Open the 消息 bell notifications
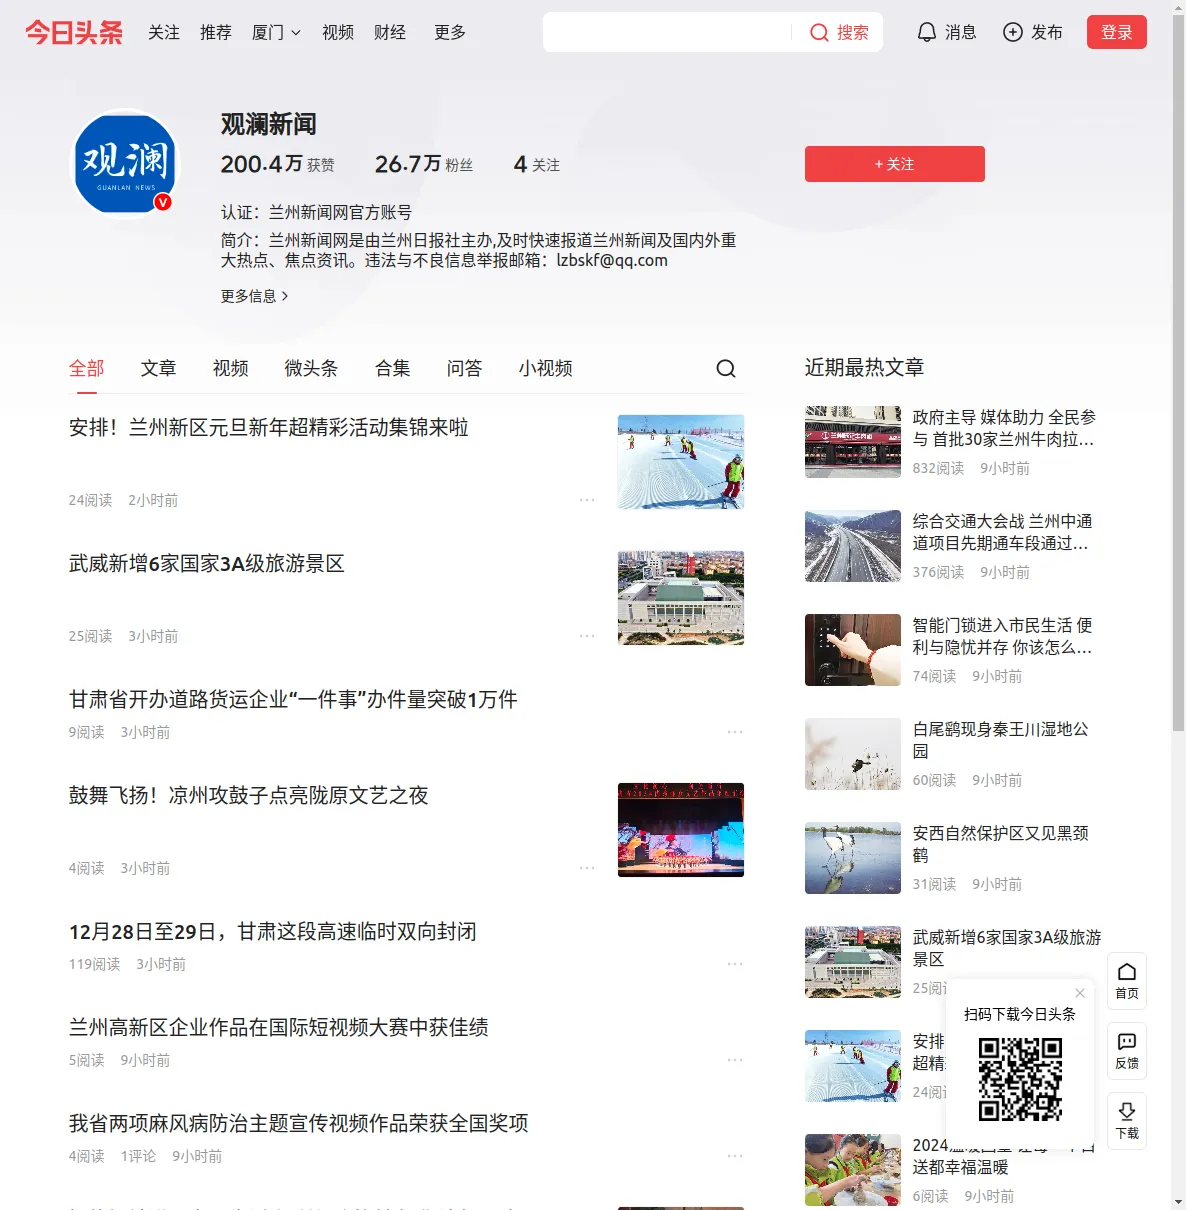The image size is (1186, 1210). 946,33
